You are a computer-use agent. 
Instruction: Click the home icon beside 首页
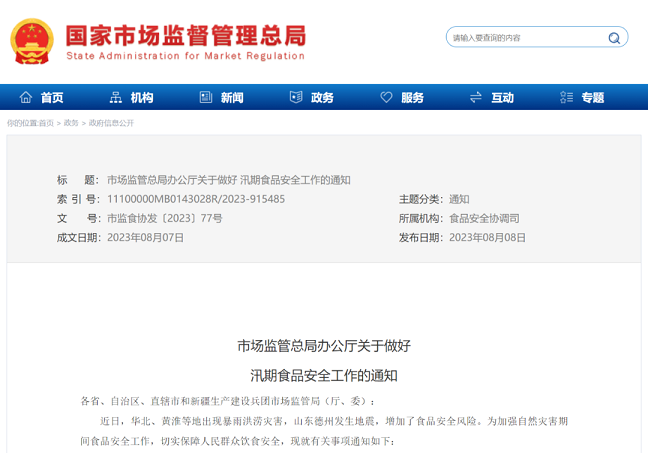[x=26, y=97]
